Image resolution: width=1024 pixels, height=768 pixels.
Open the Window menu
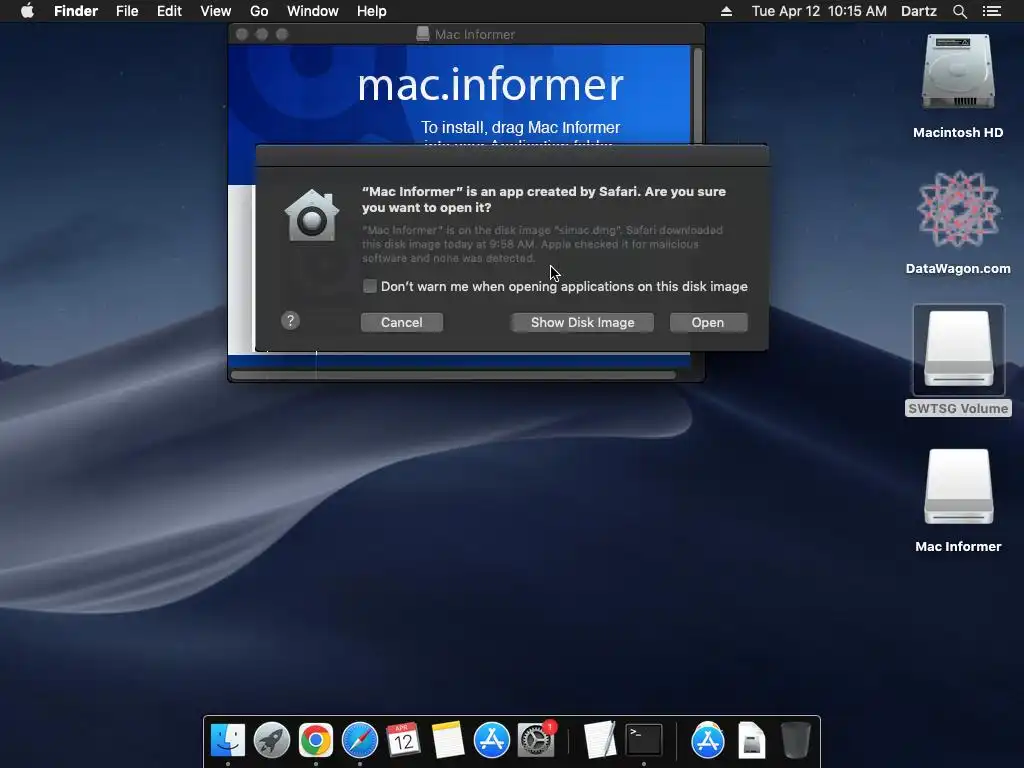pyautogui.click(x=313, y=11)
